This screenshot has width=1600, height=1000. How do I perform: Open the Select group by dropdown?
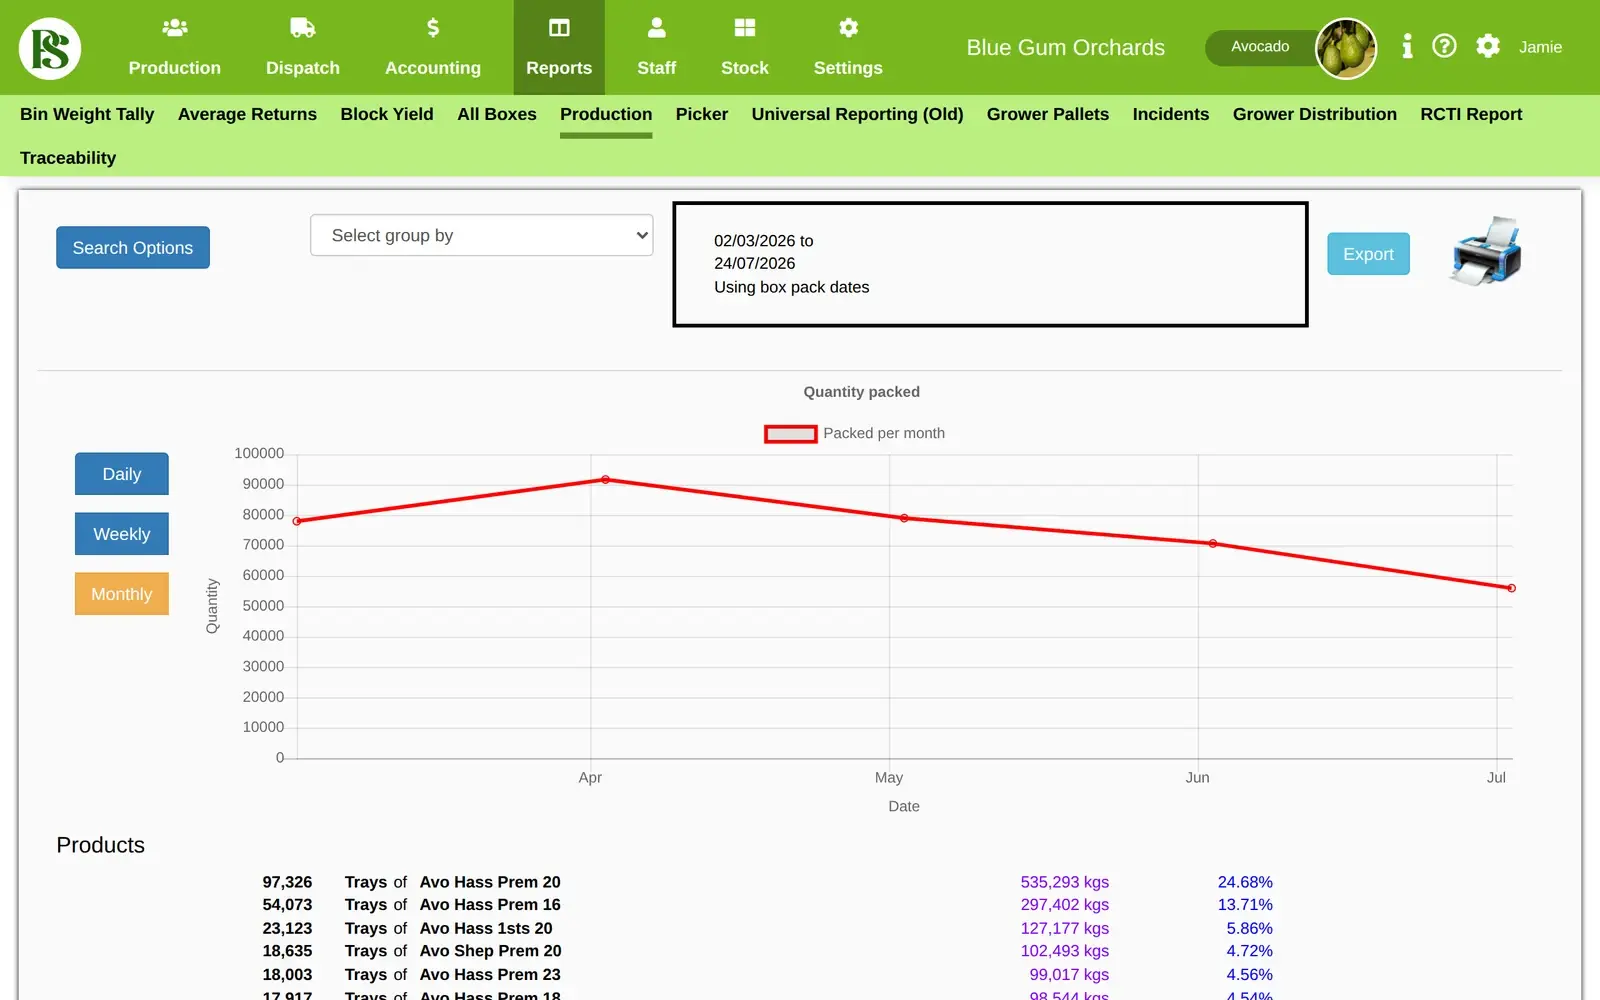tap(481, 235)
